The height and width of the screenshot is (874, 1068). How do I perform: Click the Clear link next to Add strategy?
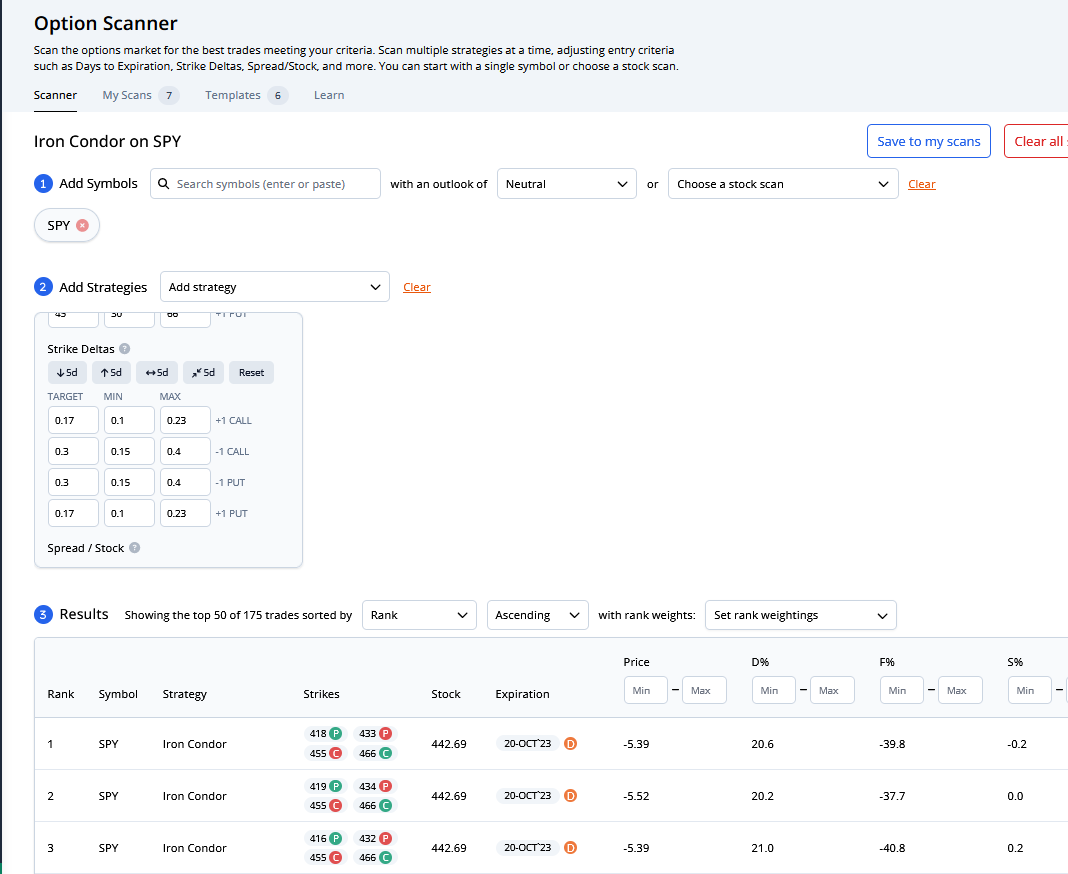(x=416, y=287)
